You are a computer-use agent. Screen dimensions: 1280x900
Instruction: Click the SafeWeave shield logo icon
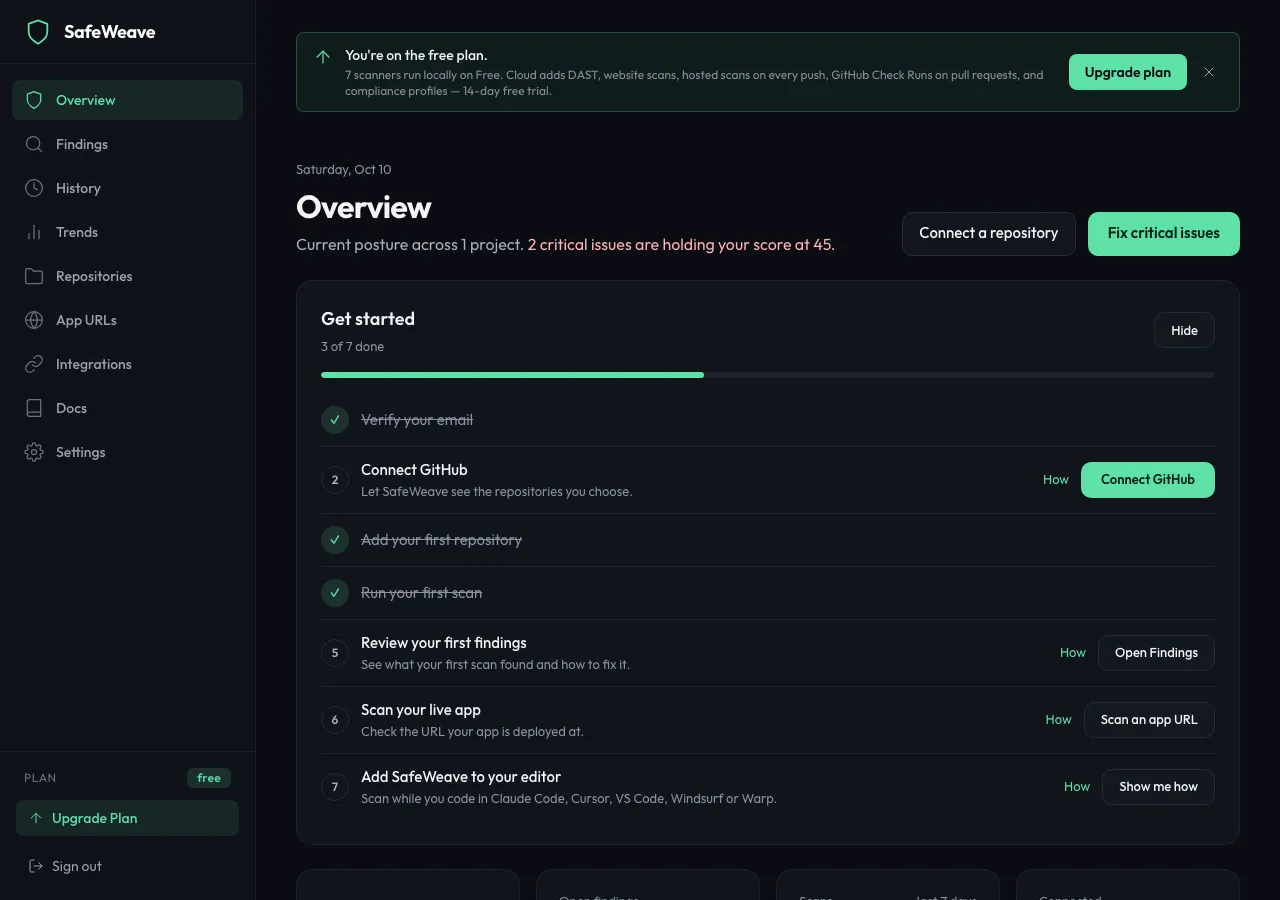(38, 32)
